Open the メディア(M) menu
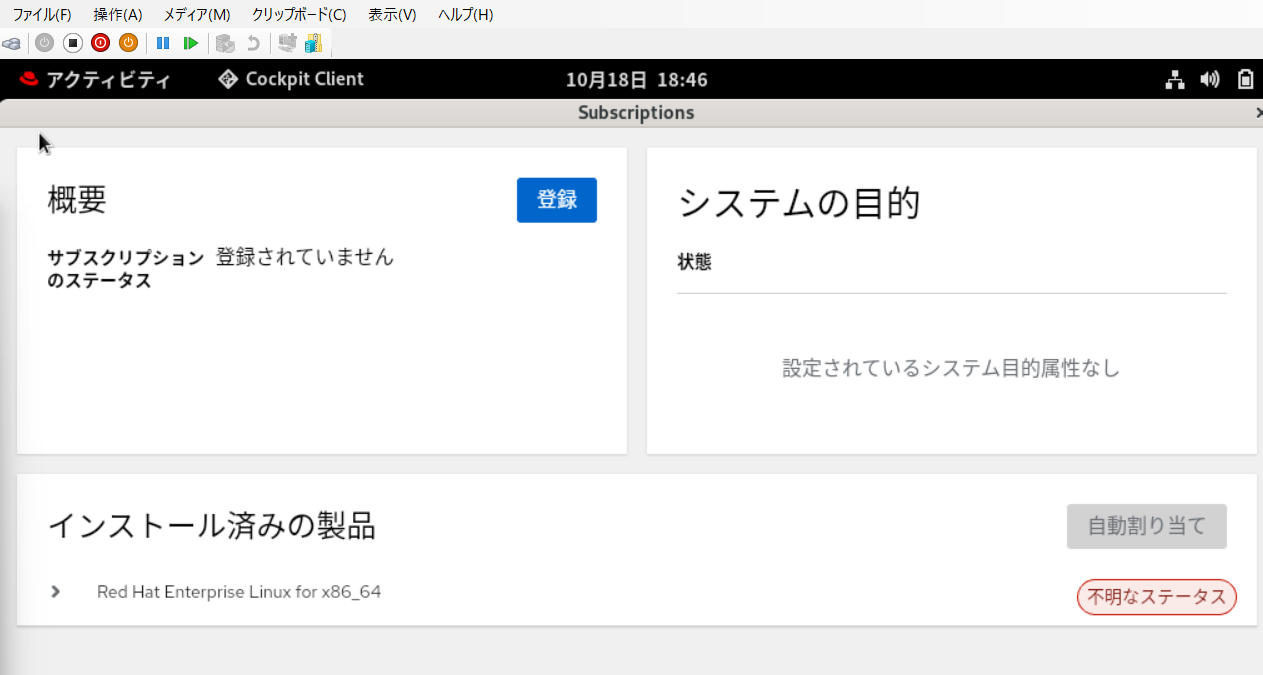This screenshot has height=675, width=1263. 197,15
